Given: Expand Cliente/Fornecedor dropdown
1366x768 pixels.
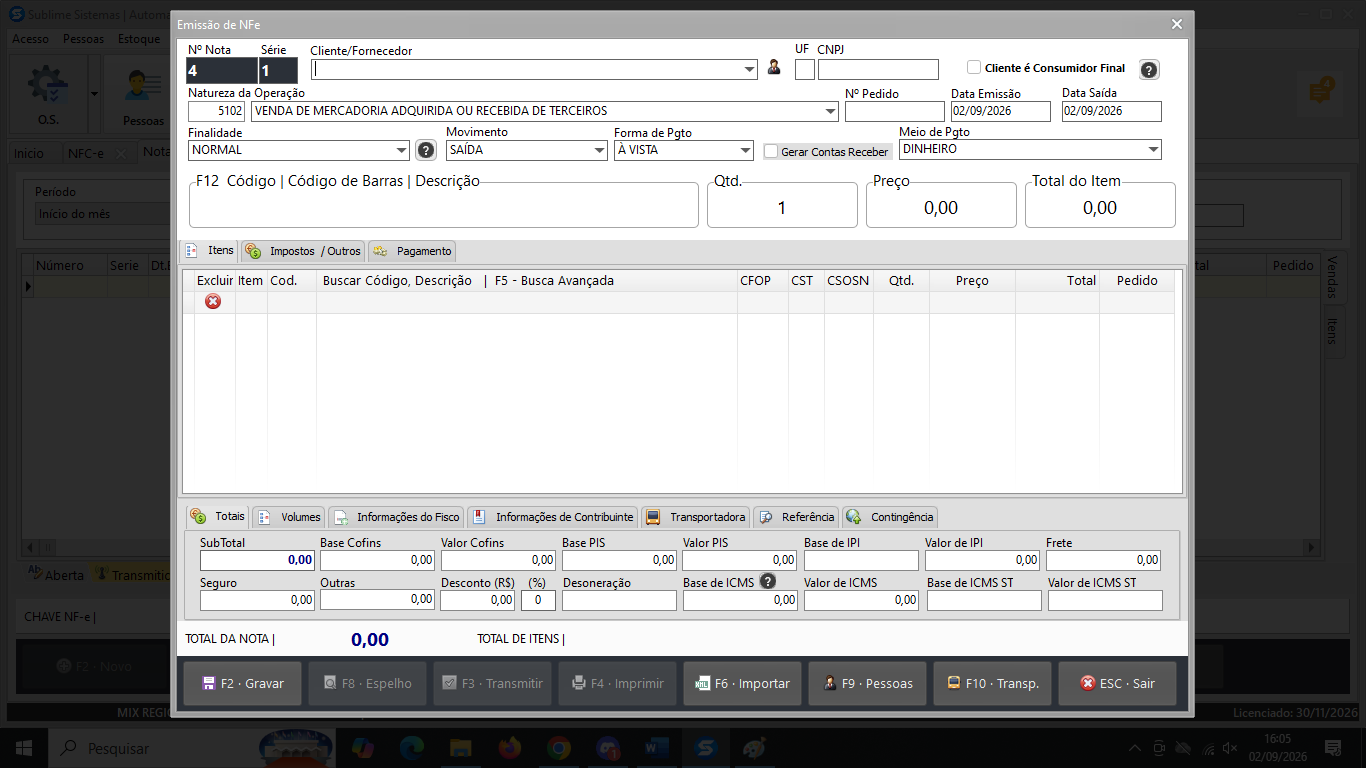Looking at the screenshot, I should click(x=750, y=70).
